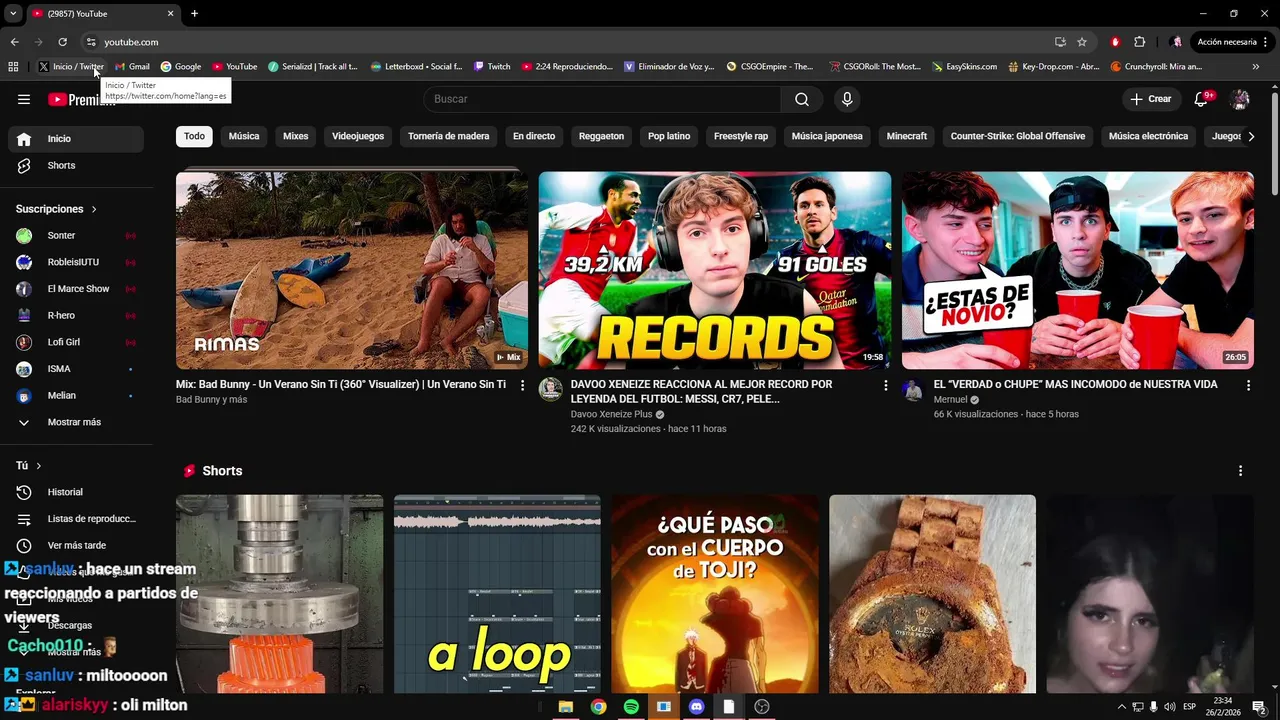Screen dimensions: 1280x720
Task: Open Spotify from the taskbar
Action: click(631, 707)
